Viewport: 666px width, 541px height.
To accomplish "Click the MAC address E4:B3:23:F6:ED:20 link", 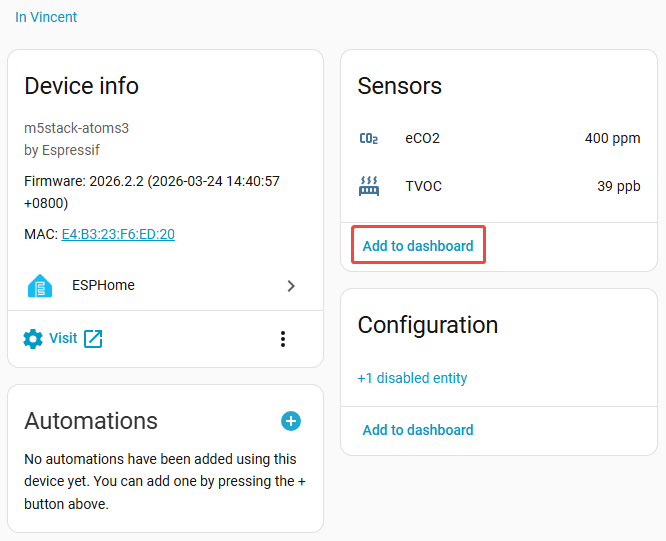I will click(x=118, y=234).
